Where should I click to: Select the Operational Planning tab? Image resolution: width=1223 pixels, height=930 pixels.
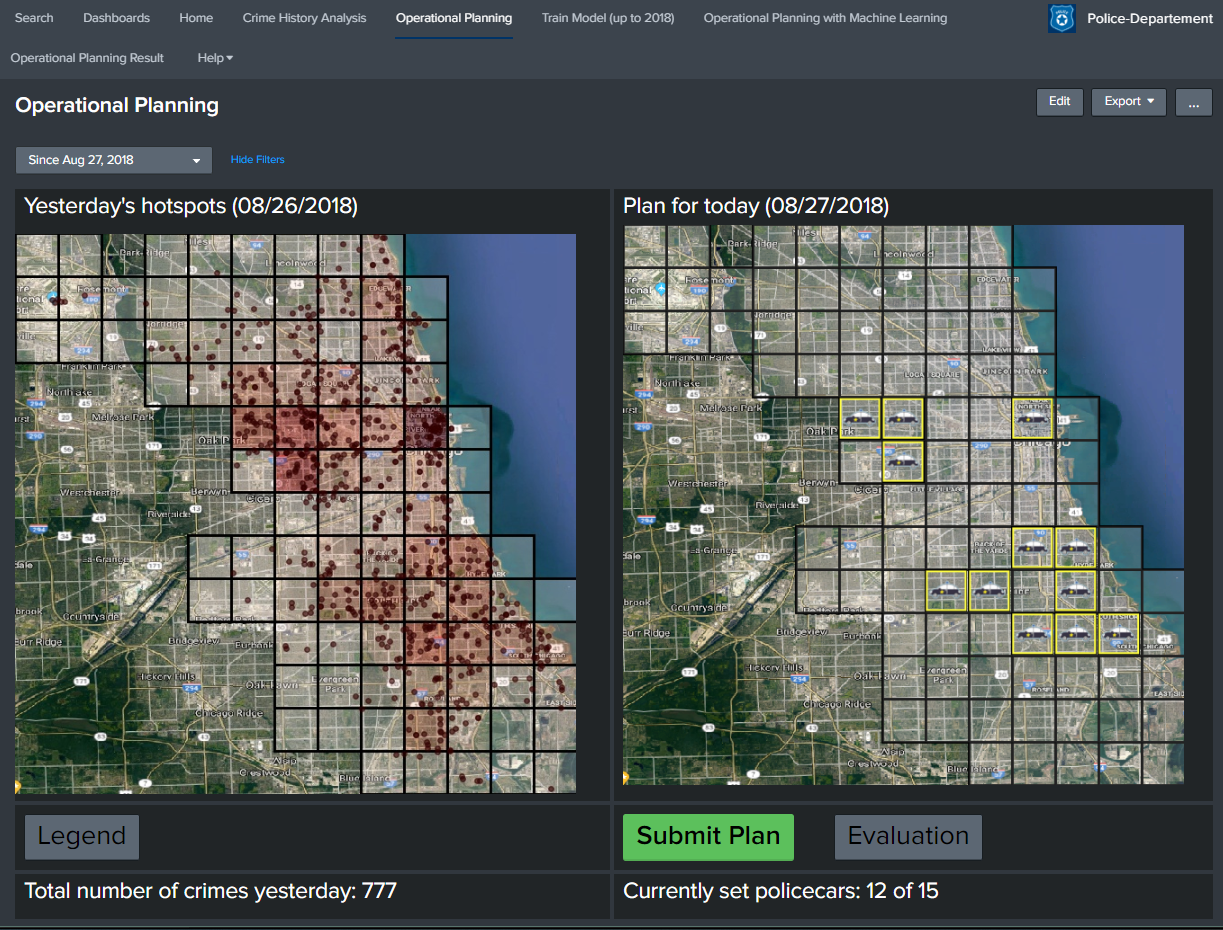[454, 18]
